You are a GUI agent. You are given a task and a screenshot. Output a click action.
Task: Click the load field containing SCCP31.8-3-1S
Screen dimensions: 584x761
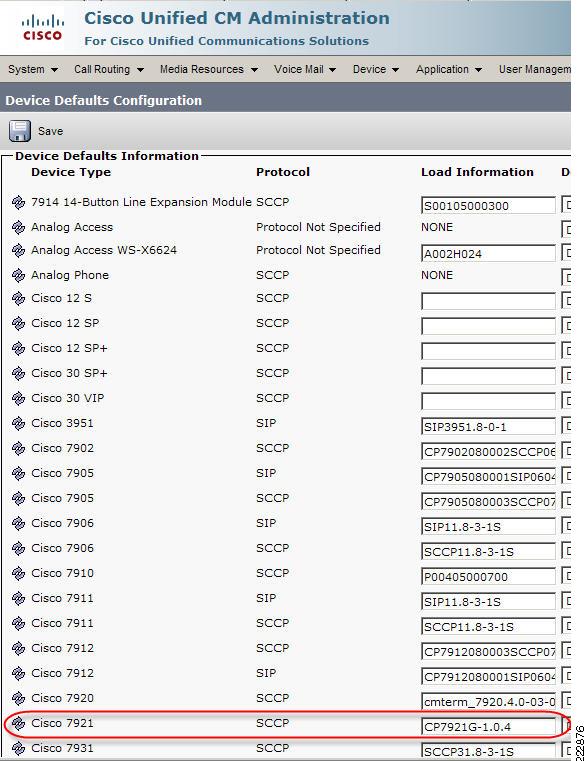click(x=488, y=751)
